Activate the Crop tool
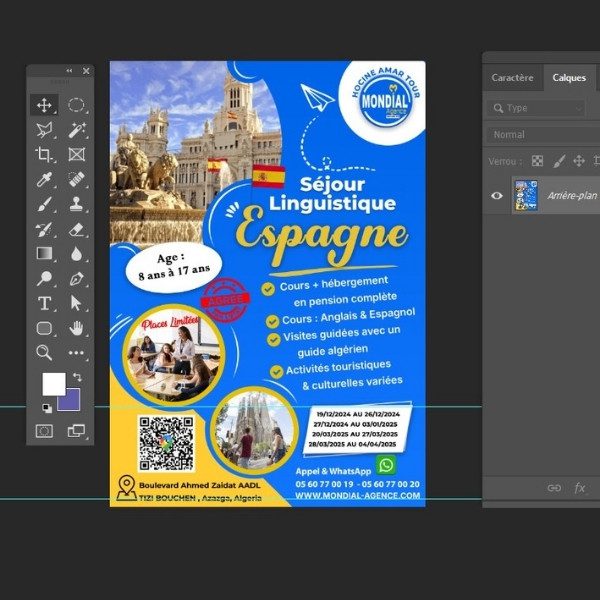This screenshot has width=600, height=600. click(44, 154)
